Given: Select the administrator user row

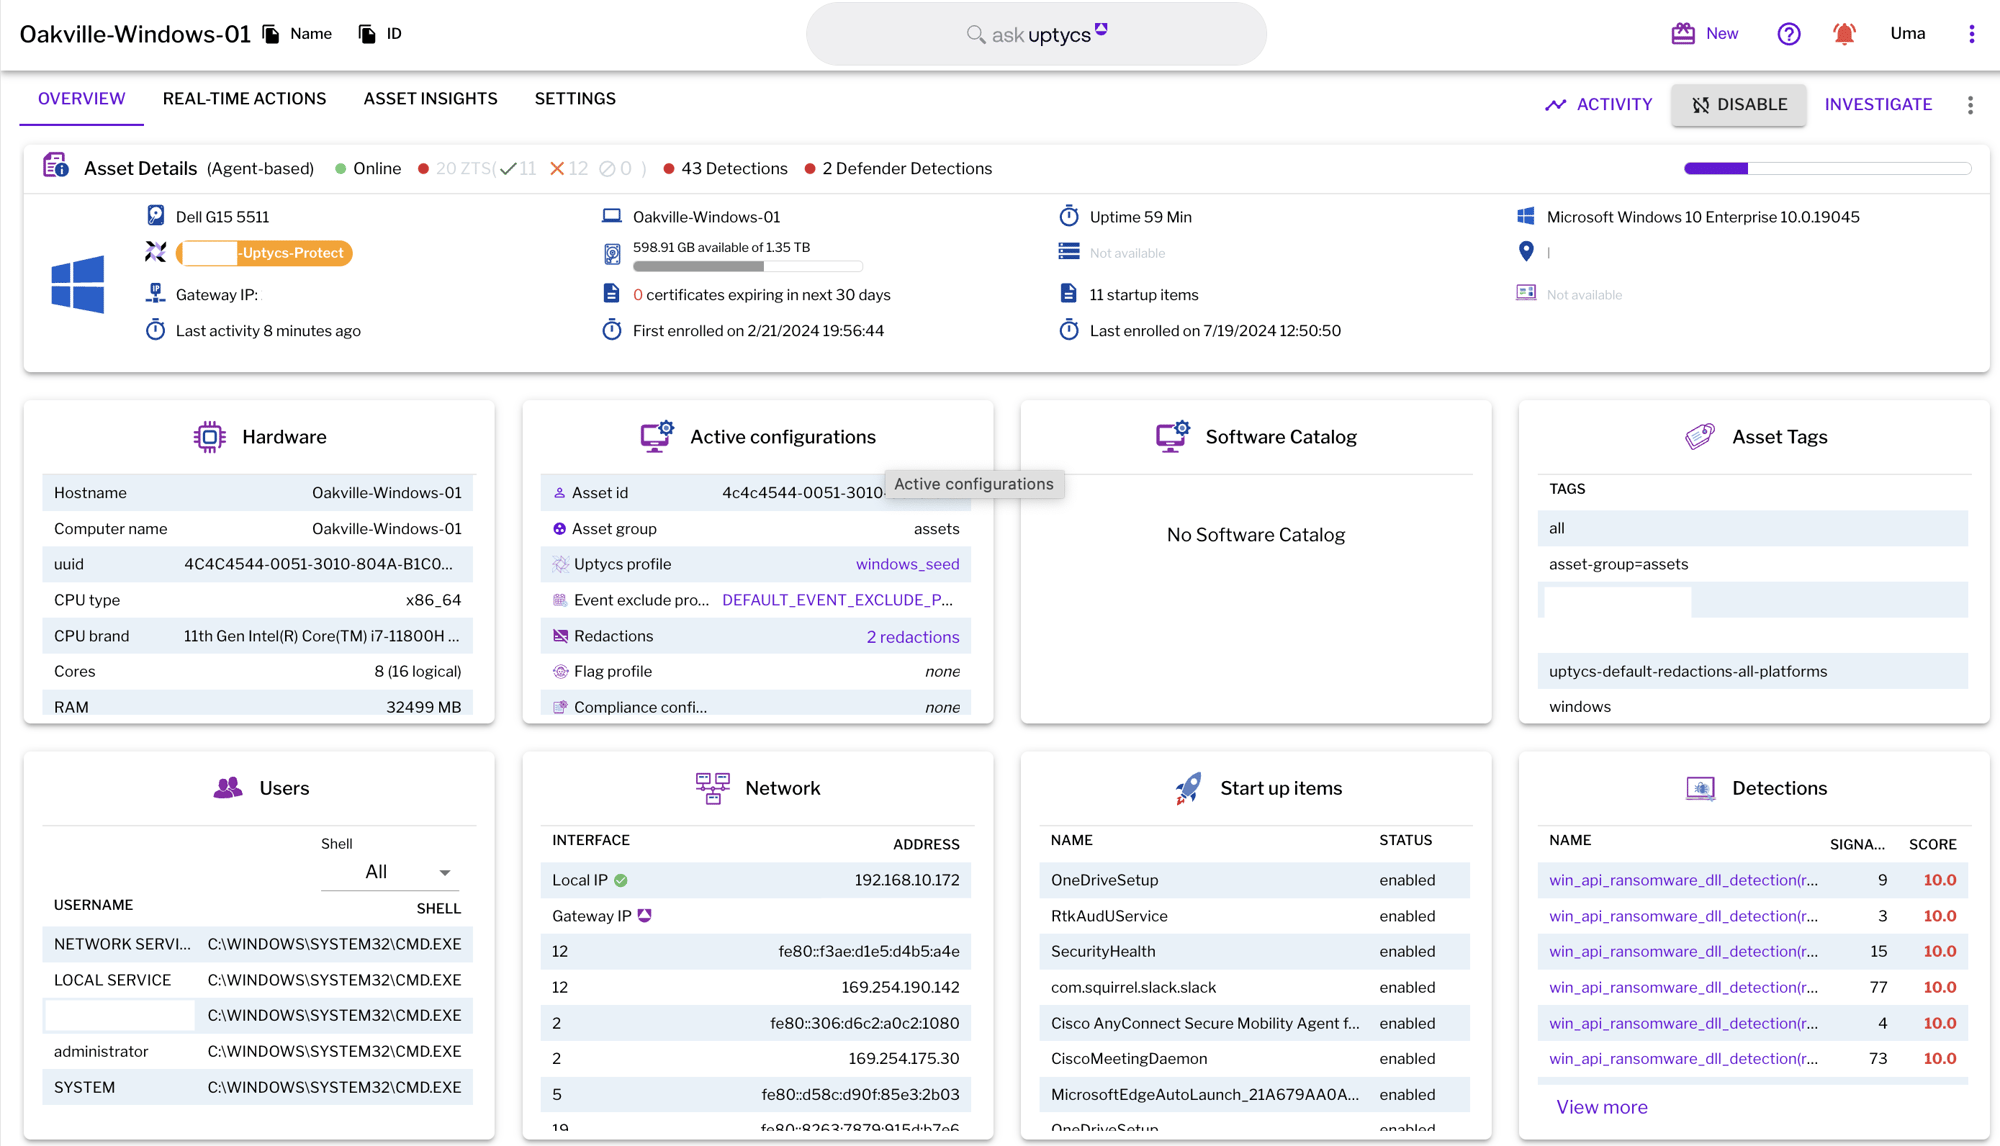Looking at the screenshot, I should pyautogui.click(x=257, y=1051).
